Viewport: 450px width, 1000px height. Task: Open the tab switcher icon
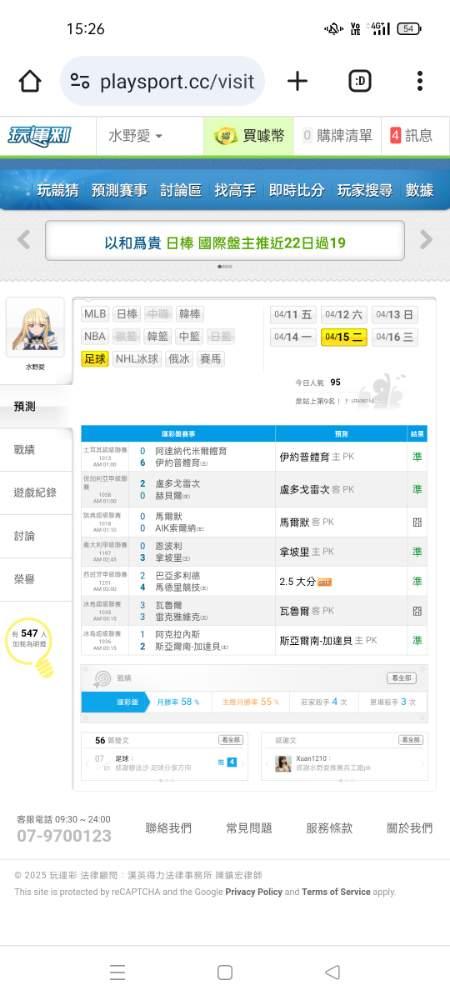click(360, 81)
